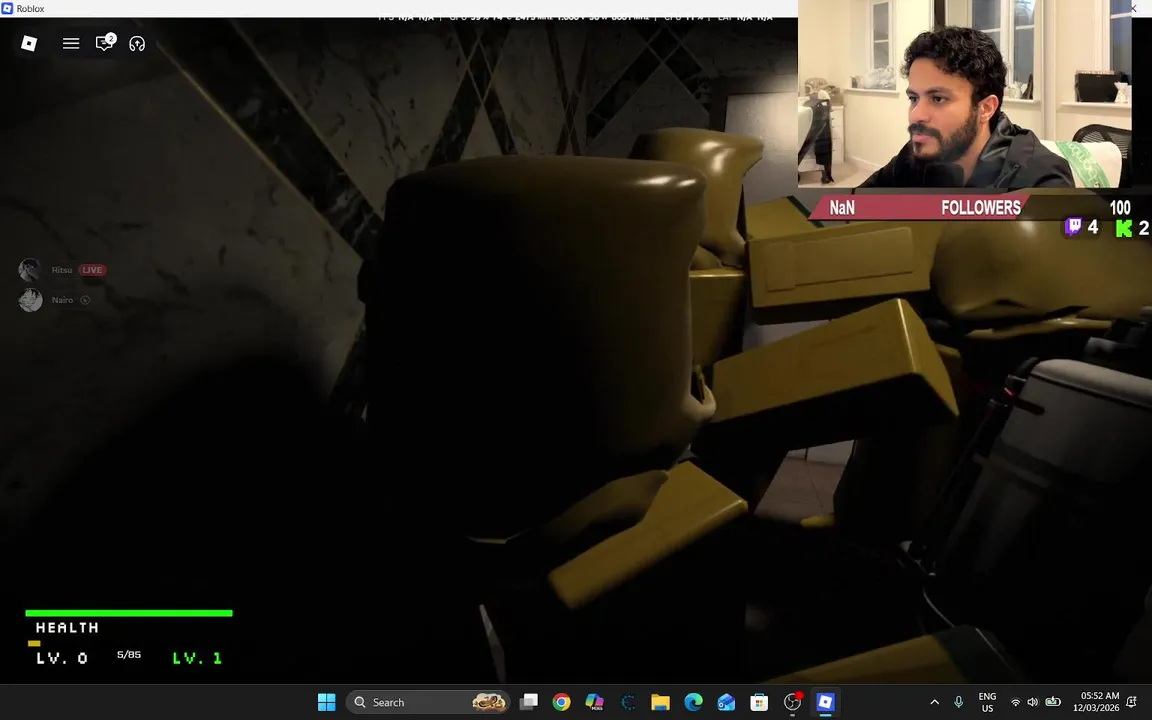Click the Roblox taskbar icon

[x=825, y=702]
